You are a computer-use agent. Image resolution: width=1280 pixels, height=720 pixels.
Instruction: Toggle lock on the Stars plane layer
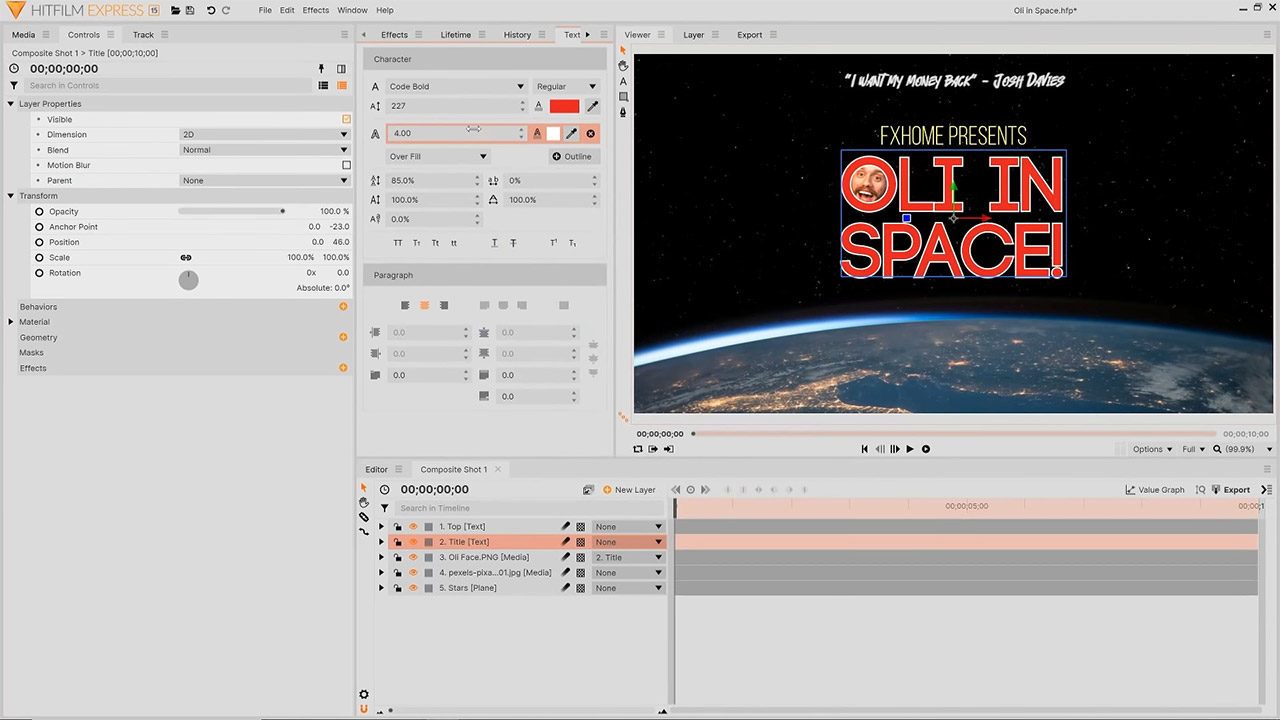[x=397, y=588]
